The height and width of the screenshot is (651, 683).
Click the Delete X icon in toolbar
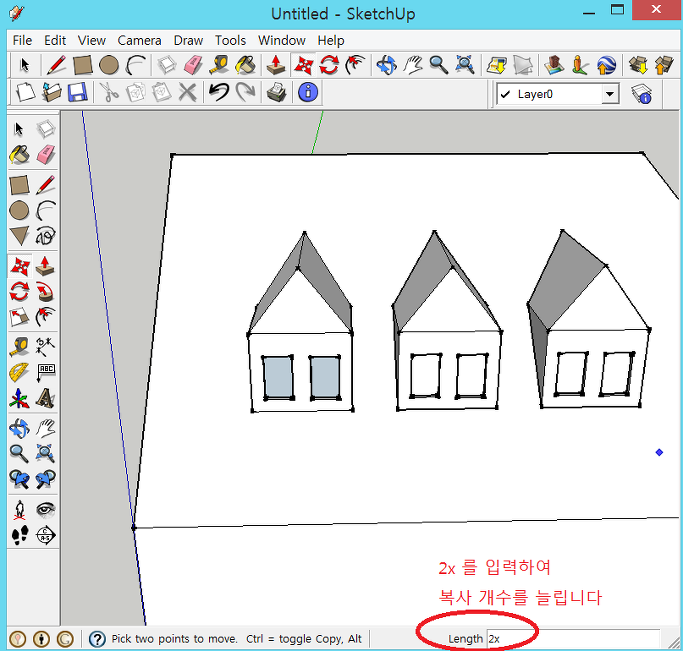pos(188,92)
